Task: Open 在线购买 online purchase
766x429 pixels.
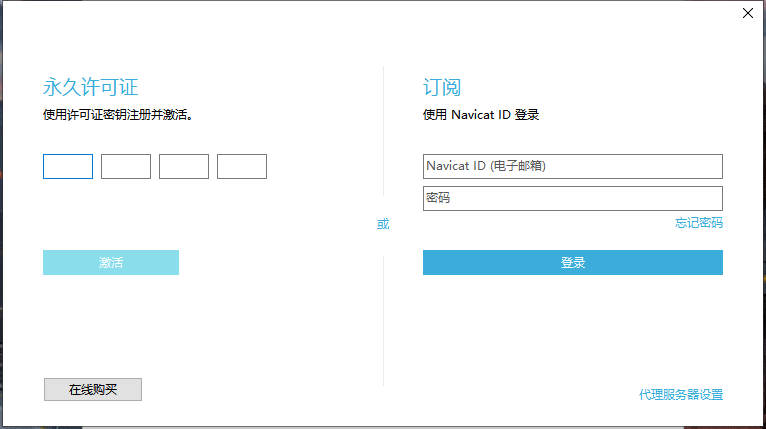Action: [x=93, y=389]
